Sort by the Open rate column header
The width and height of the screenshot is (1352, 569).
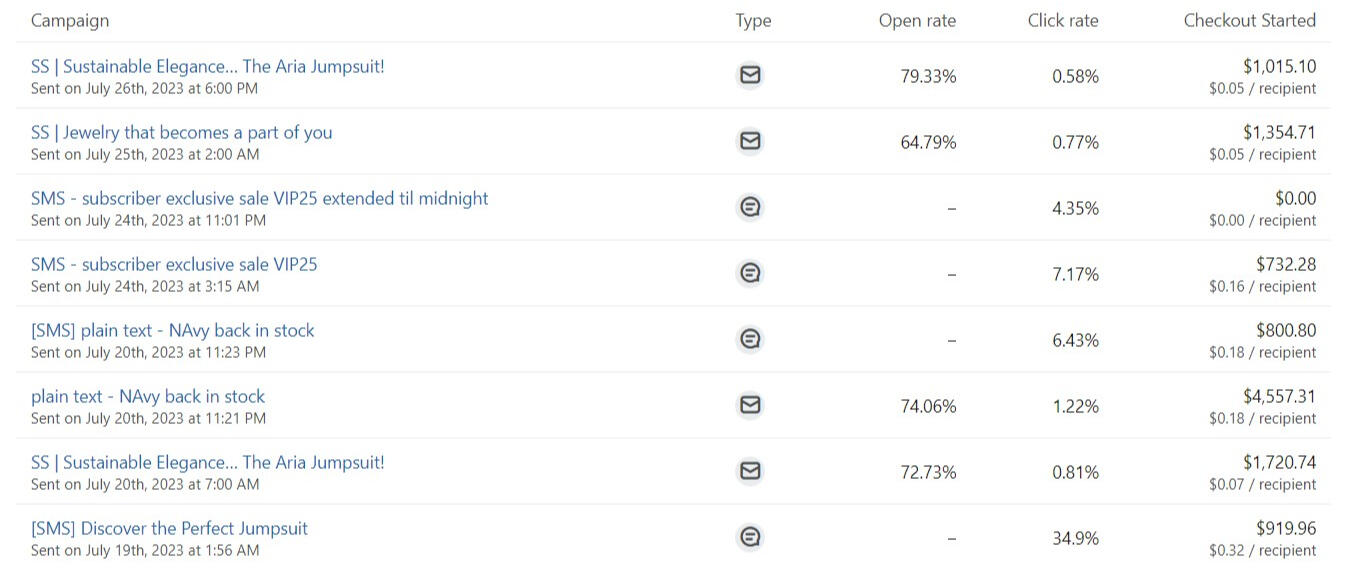tap(917, 20)
